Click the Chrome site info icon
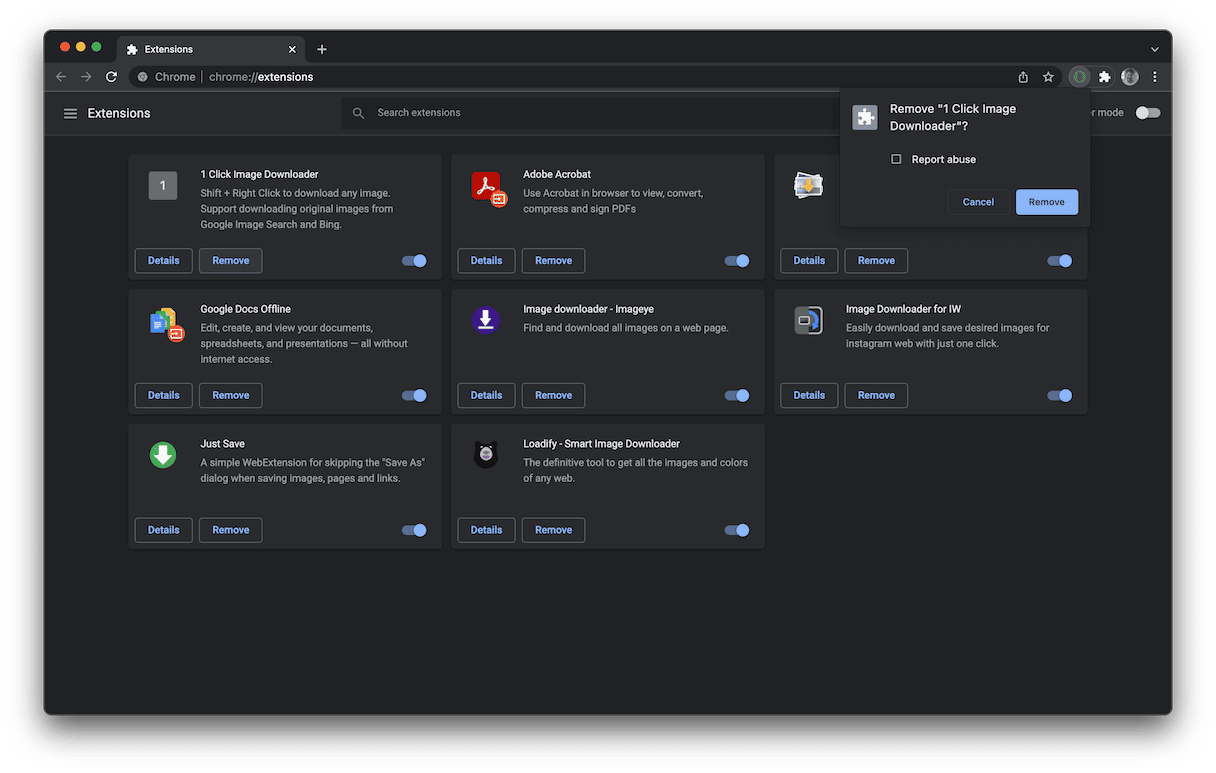The height and width of the screenshot is (773, 1216). [x=143, y=77]
